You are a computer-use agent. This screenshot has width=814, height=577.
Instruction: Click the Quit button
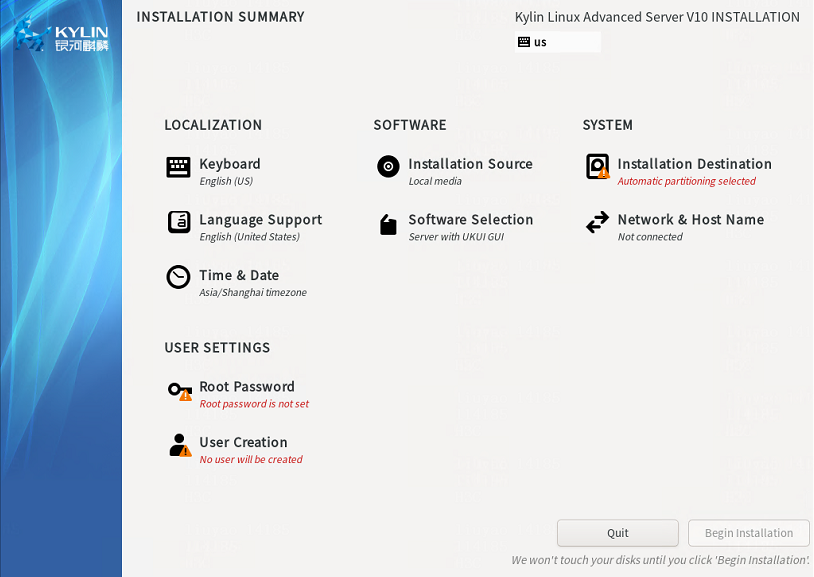[618, 533]
